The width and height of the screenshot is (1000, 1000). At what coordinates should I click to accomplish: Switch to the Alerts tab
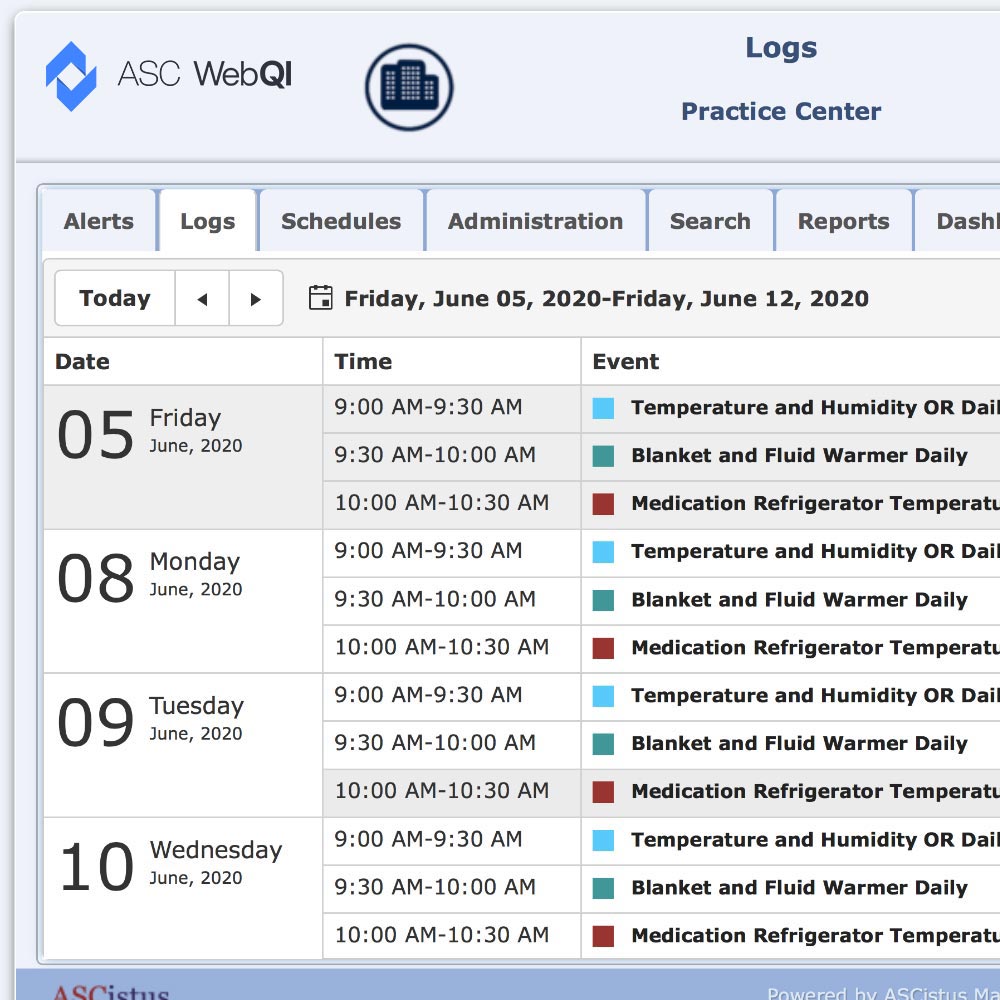99,221
